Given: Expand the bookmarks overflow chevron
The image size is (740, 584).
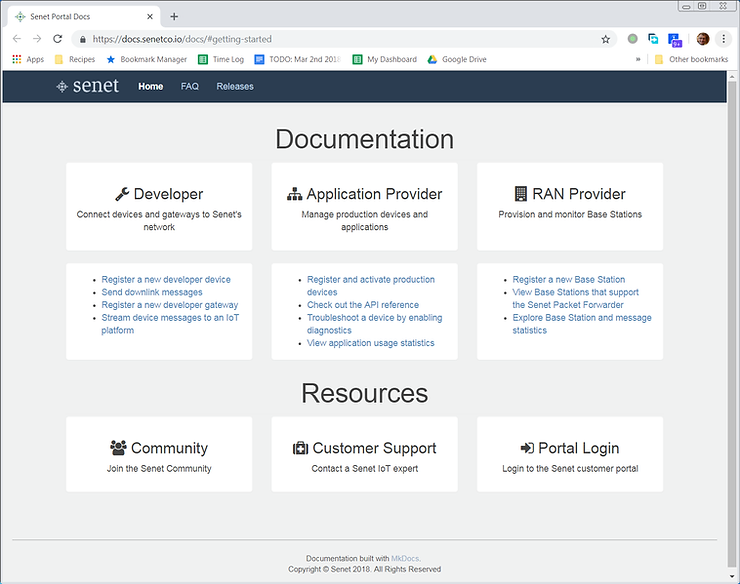Looking at the screenshot, I should coord(638,59).
